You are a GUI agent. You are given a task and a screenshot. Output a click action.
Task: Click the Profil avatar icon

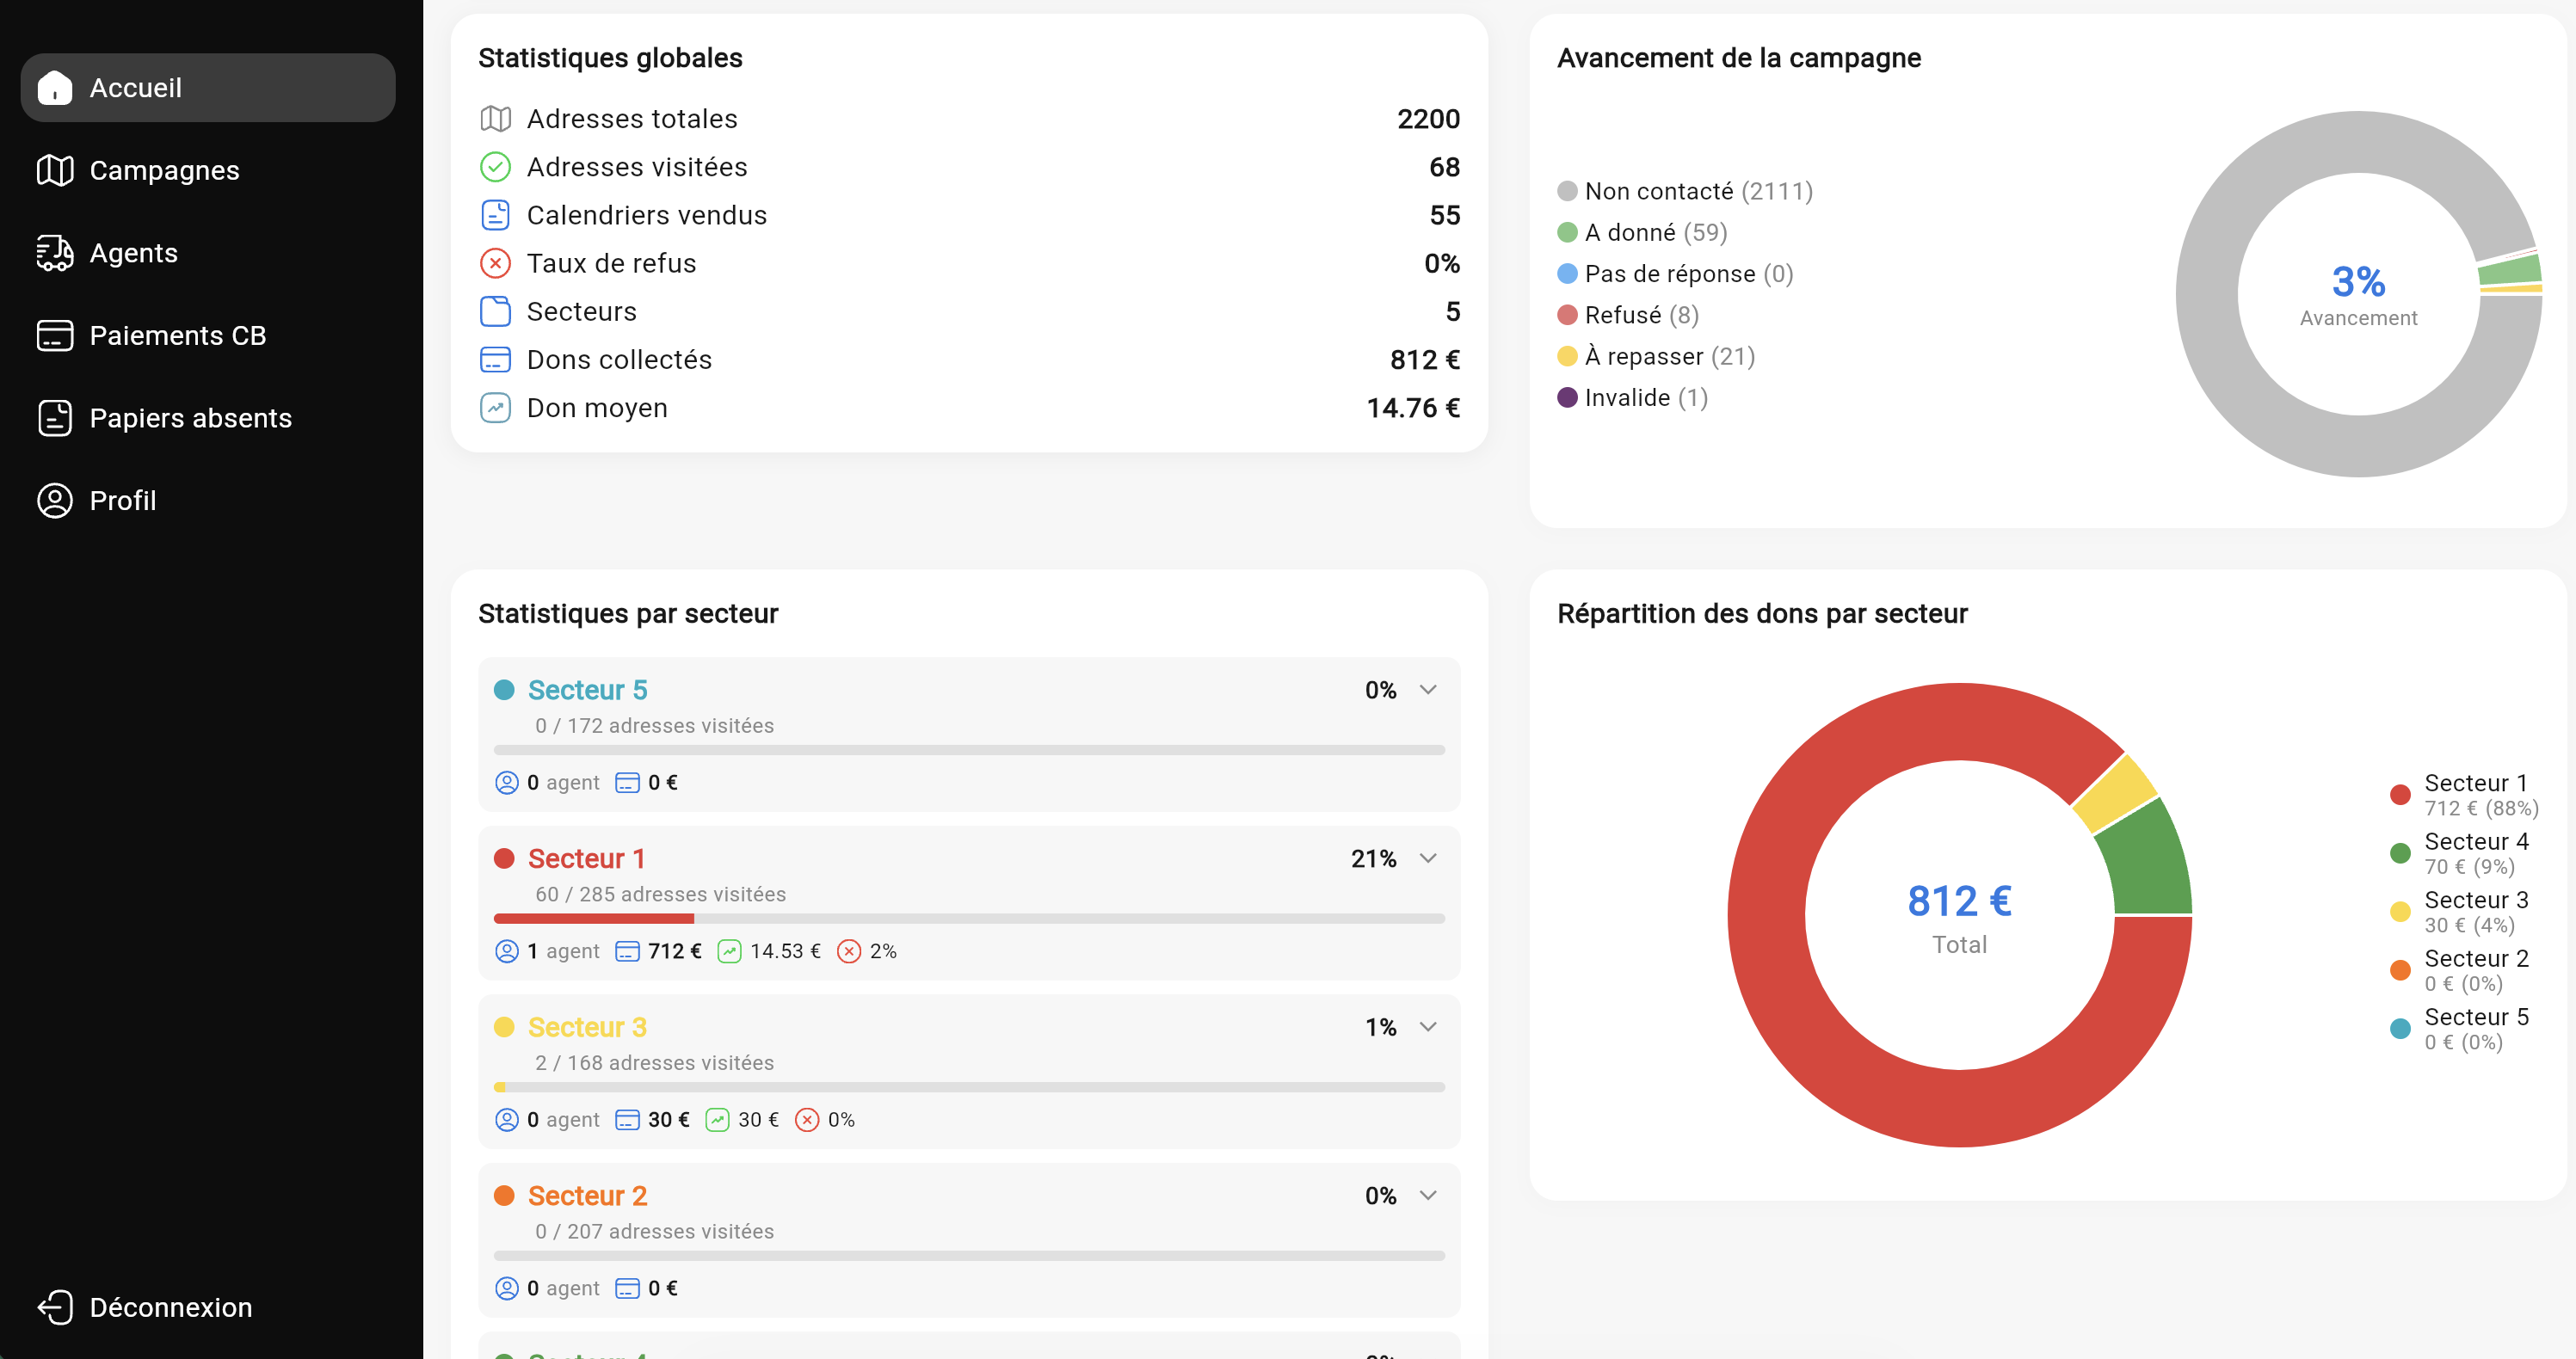pos(54,501)
